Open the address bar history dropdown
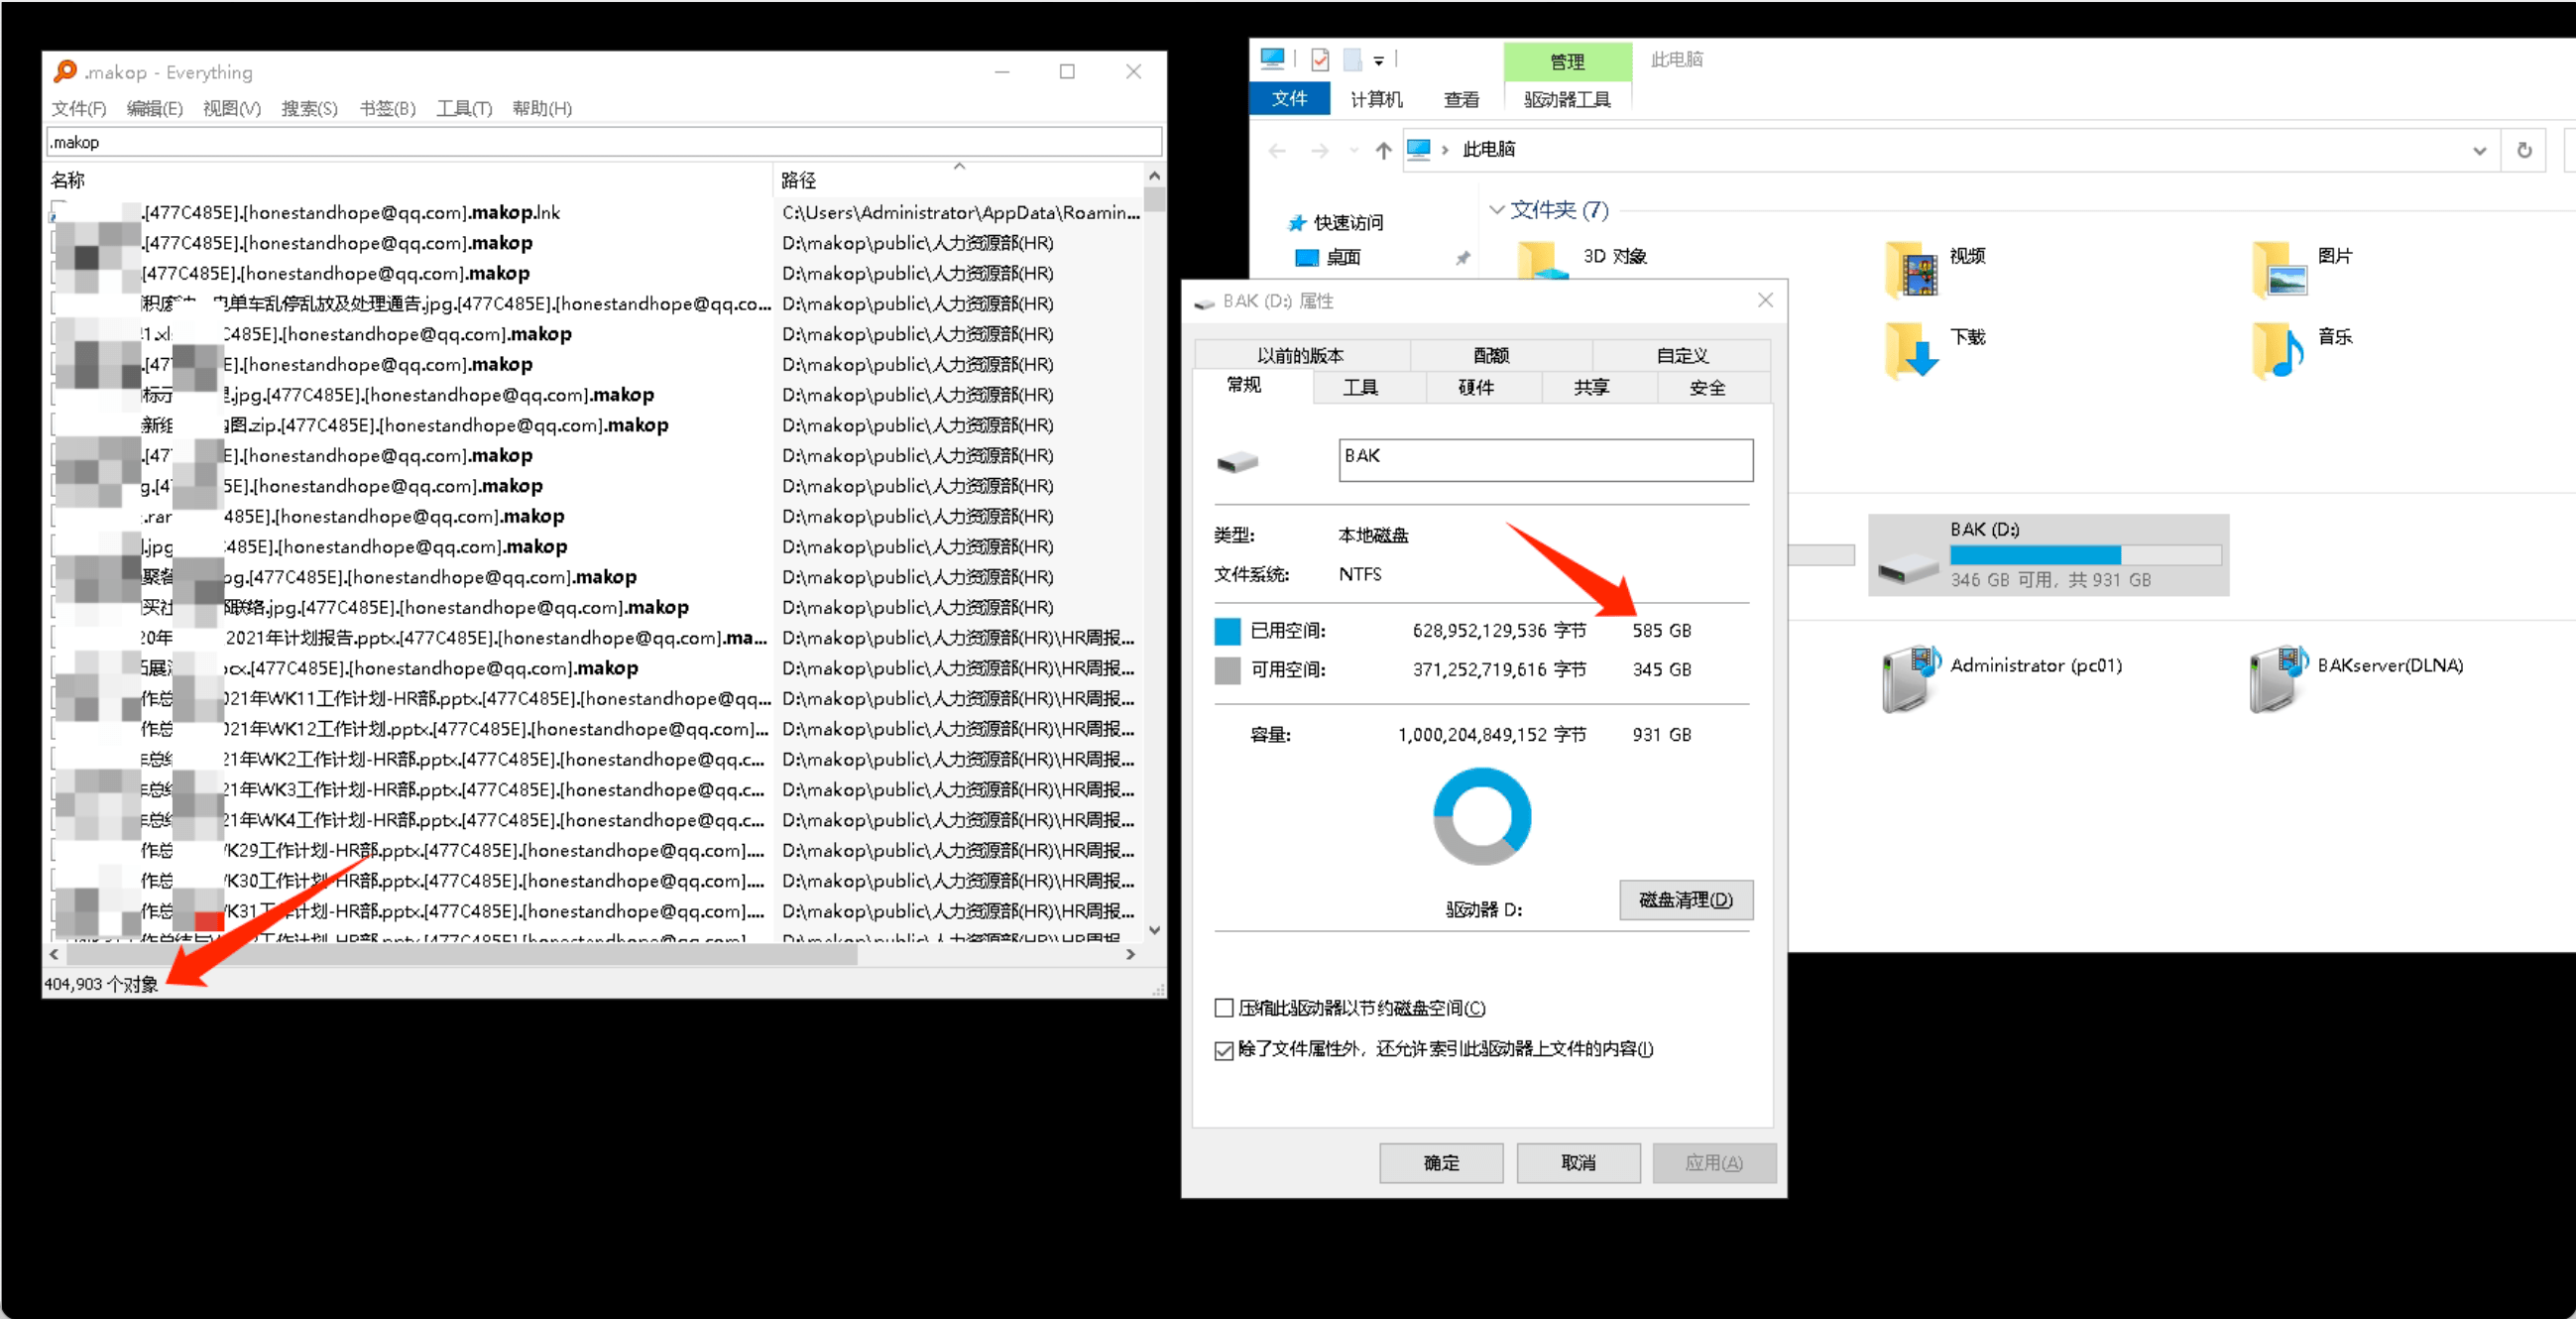 tap(2480, 149)
